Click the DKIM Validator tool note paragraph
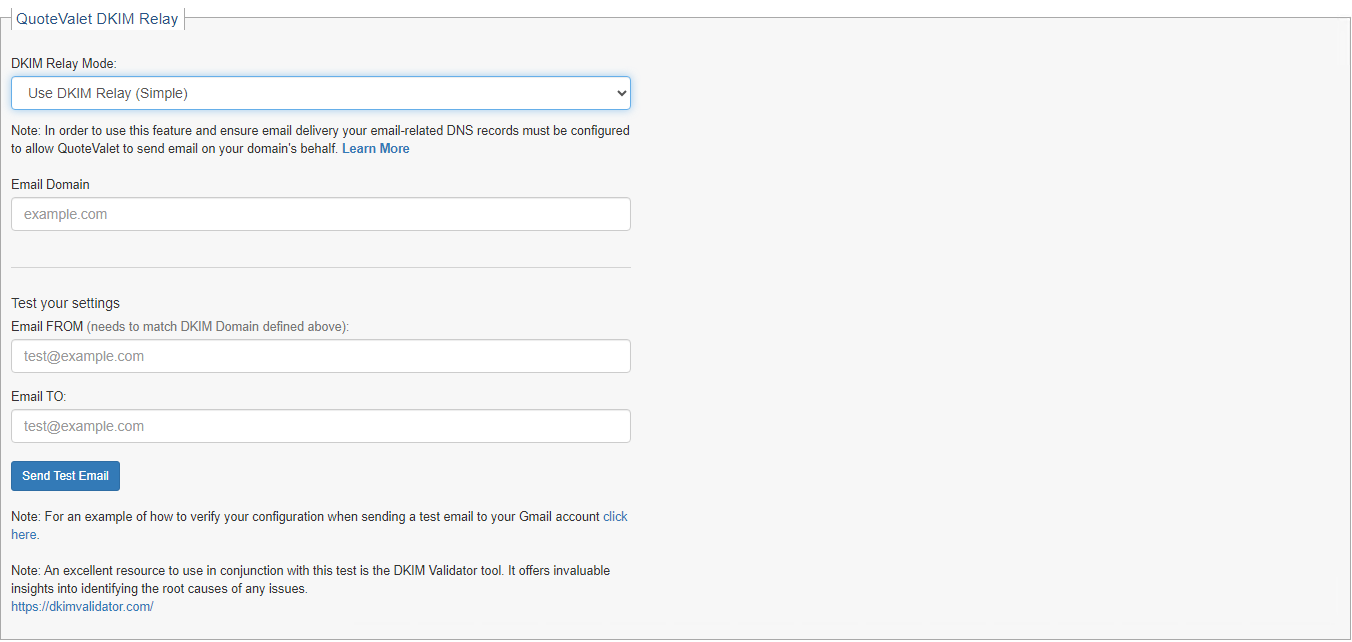Screen dimensions: 1352x642 (310, 580)
